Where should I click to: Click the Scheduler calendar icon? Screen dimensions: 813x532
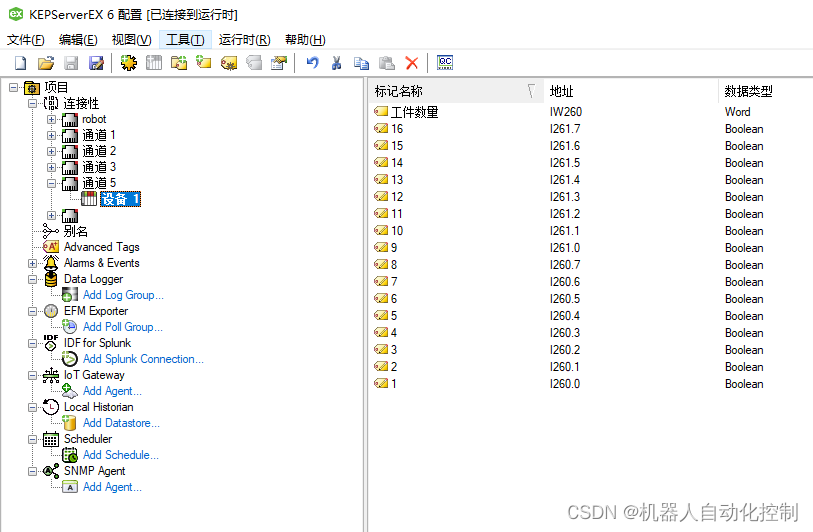point(51,439)
